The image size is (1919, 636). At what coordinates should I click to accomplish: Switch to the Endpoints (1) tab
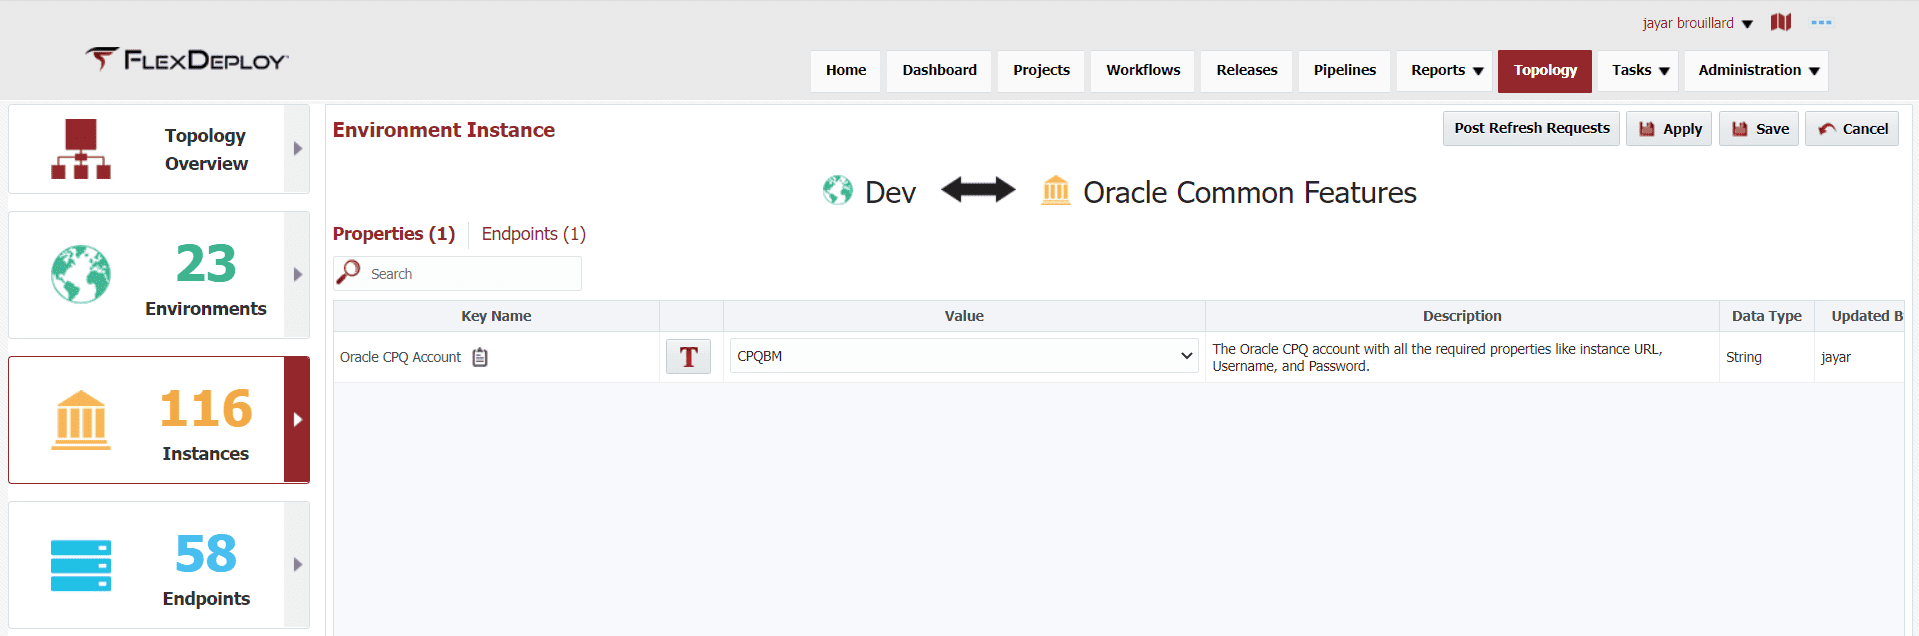point(534,233)
